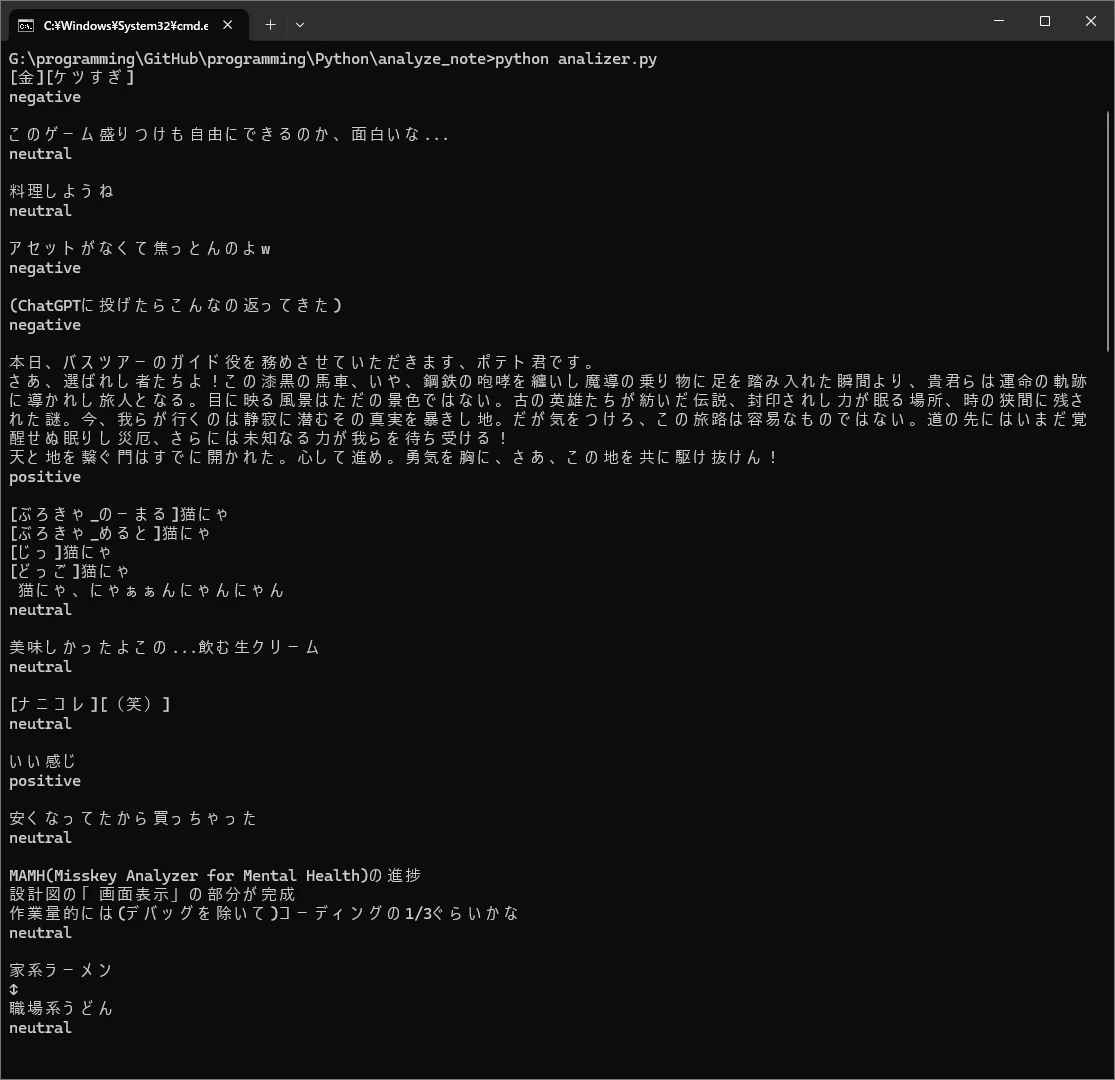Click the up-down arrow symbol line

pos(14,989)
